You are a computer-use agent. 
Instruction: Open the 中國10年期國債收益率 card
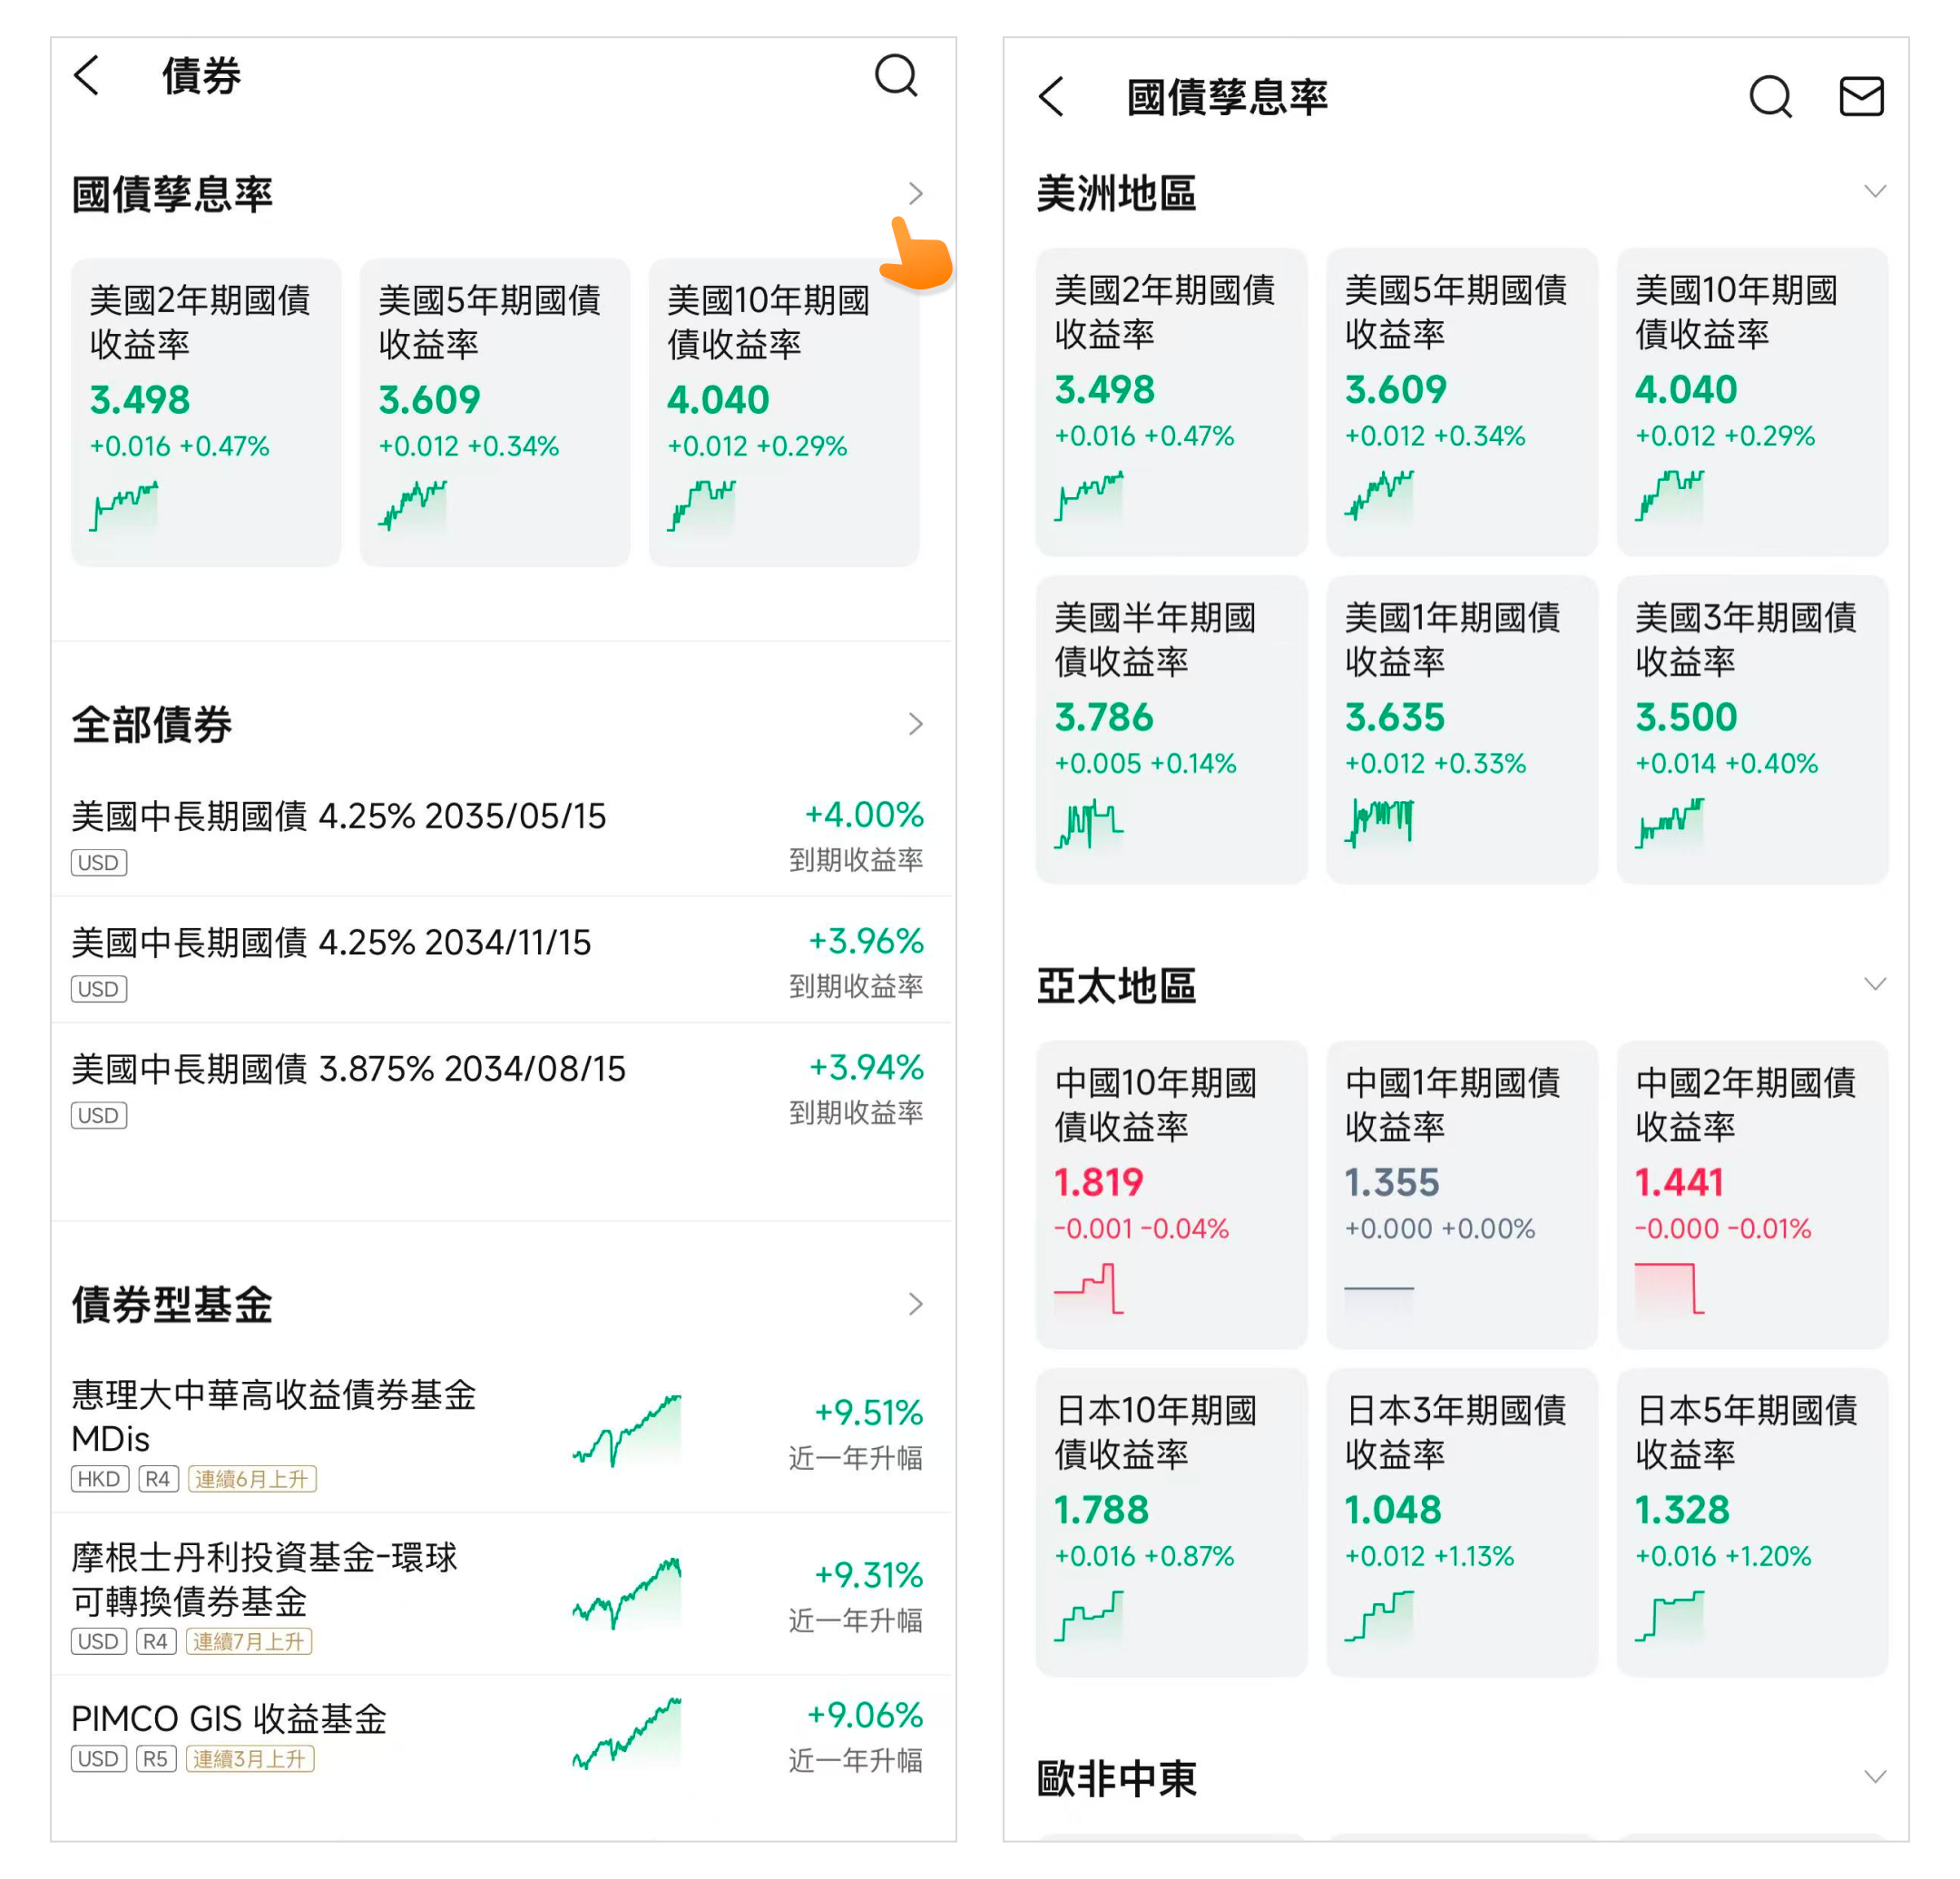pyautogui.click(x=1171, y=1194)
